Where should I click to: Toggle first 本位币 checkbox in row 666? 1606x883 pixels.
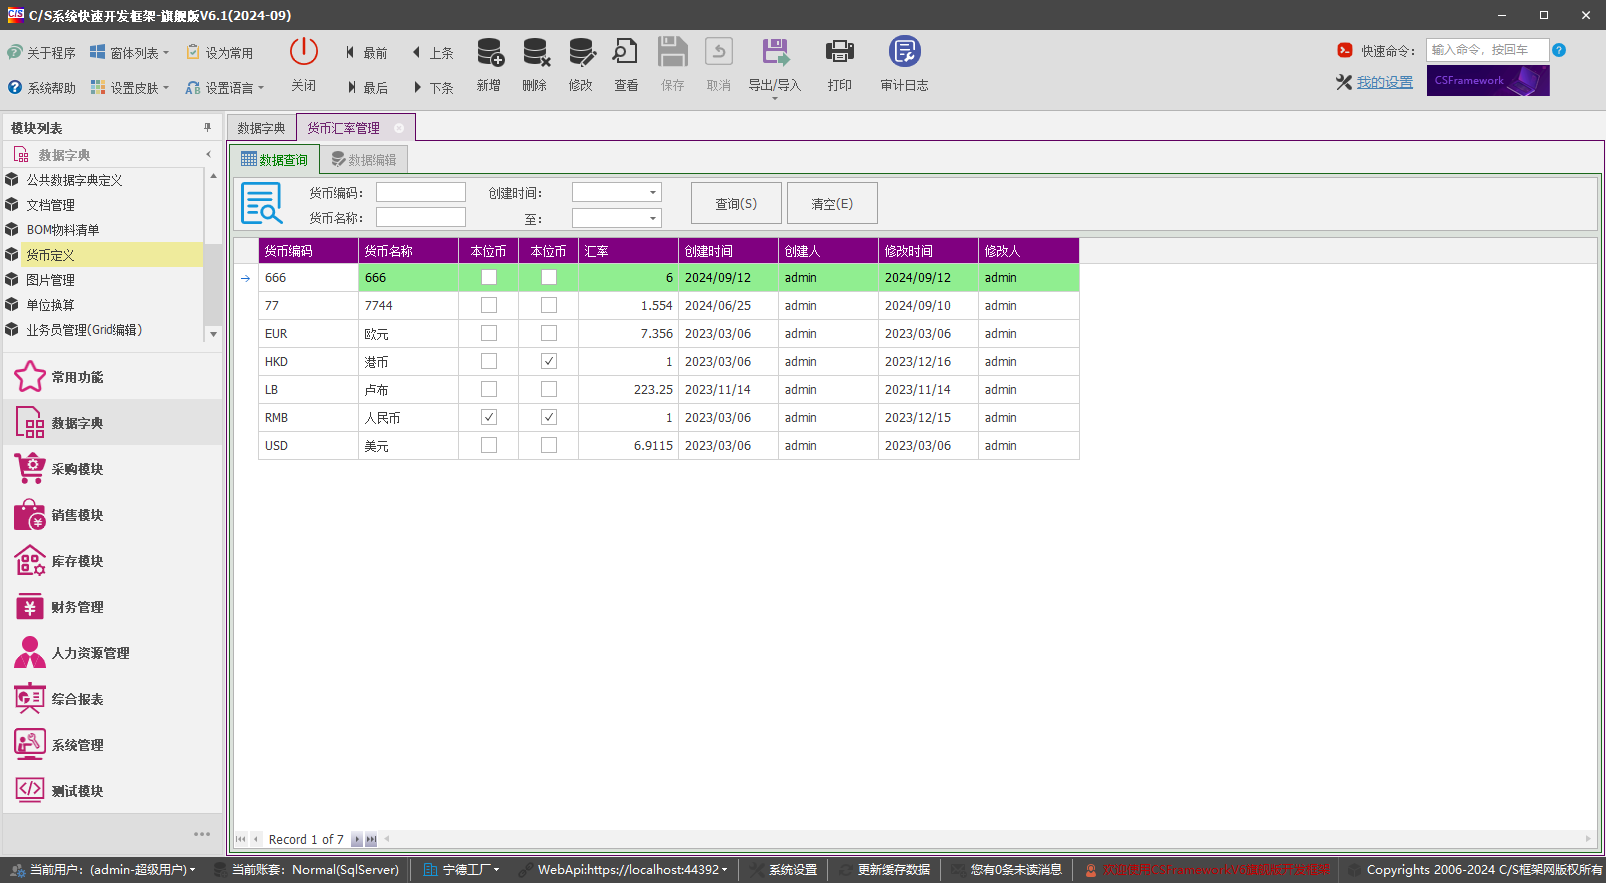[489, 278]
